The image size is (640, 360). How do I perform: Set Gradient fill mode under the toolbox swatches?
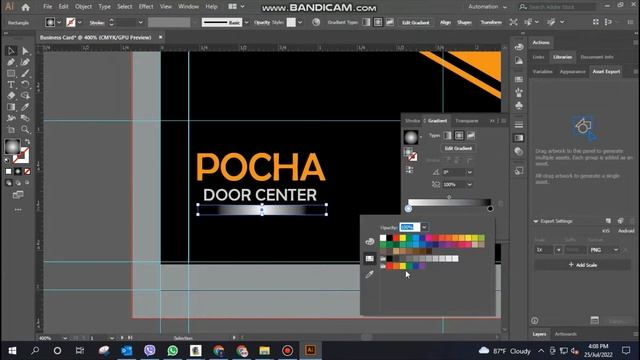coord(18,171)
